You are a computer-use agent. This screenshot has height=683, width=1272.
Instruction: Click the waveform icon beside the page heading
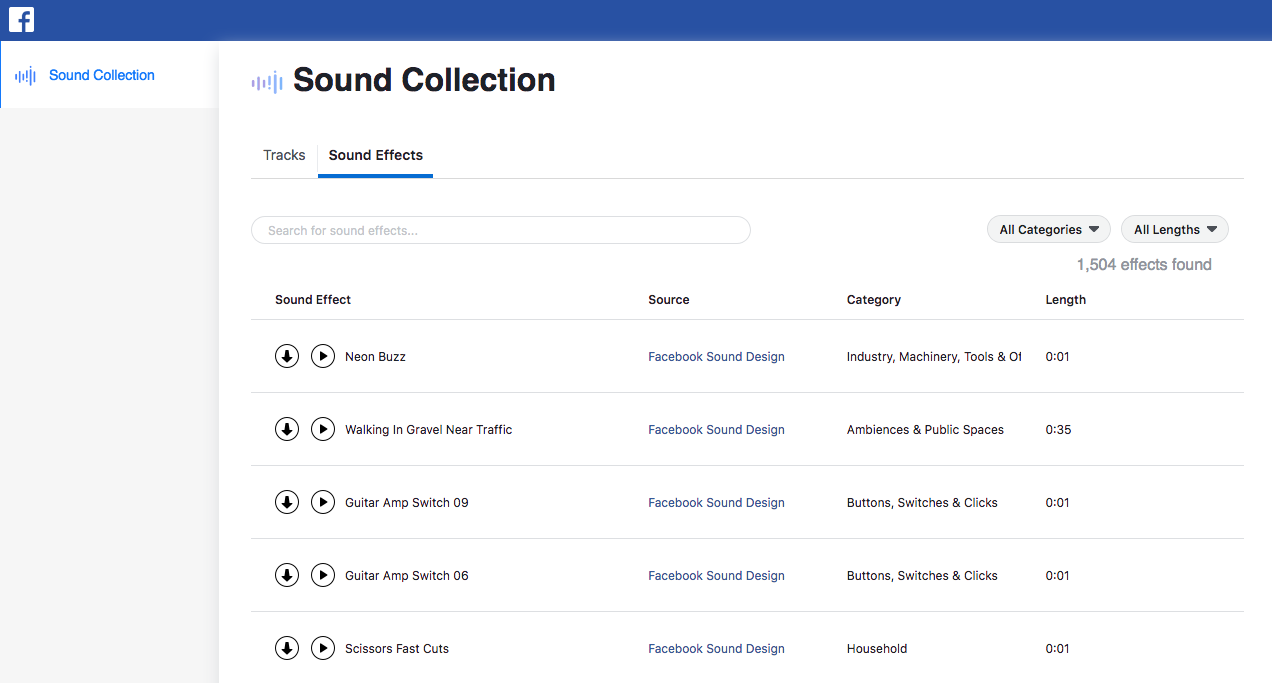pyautogui.click(x=267, y=83)
